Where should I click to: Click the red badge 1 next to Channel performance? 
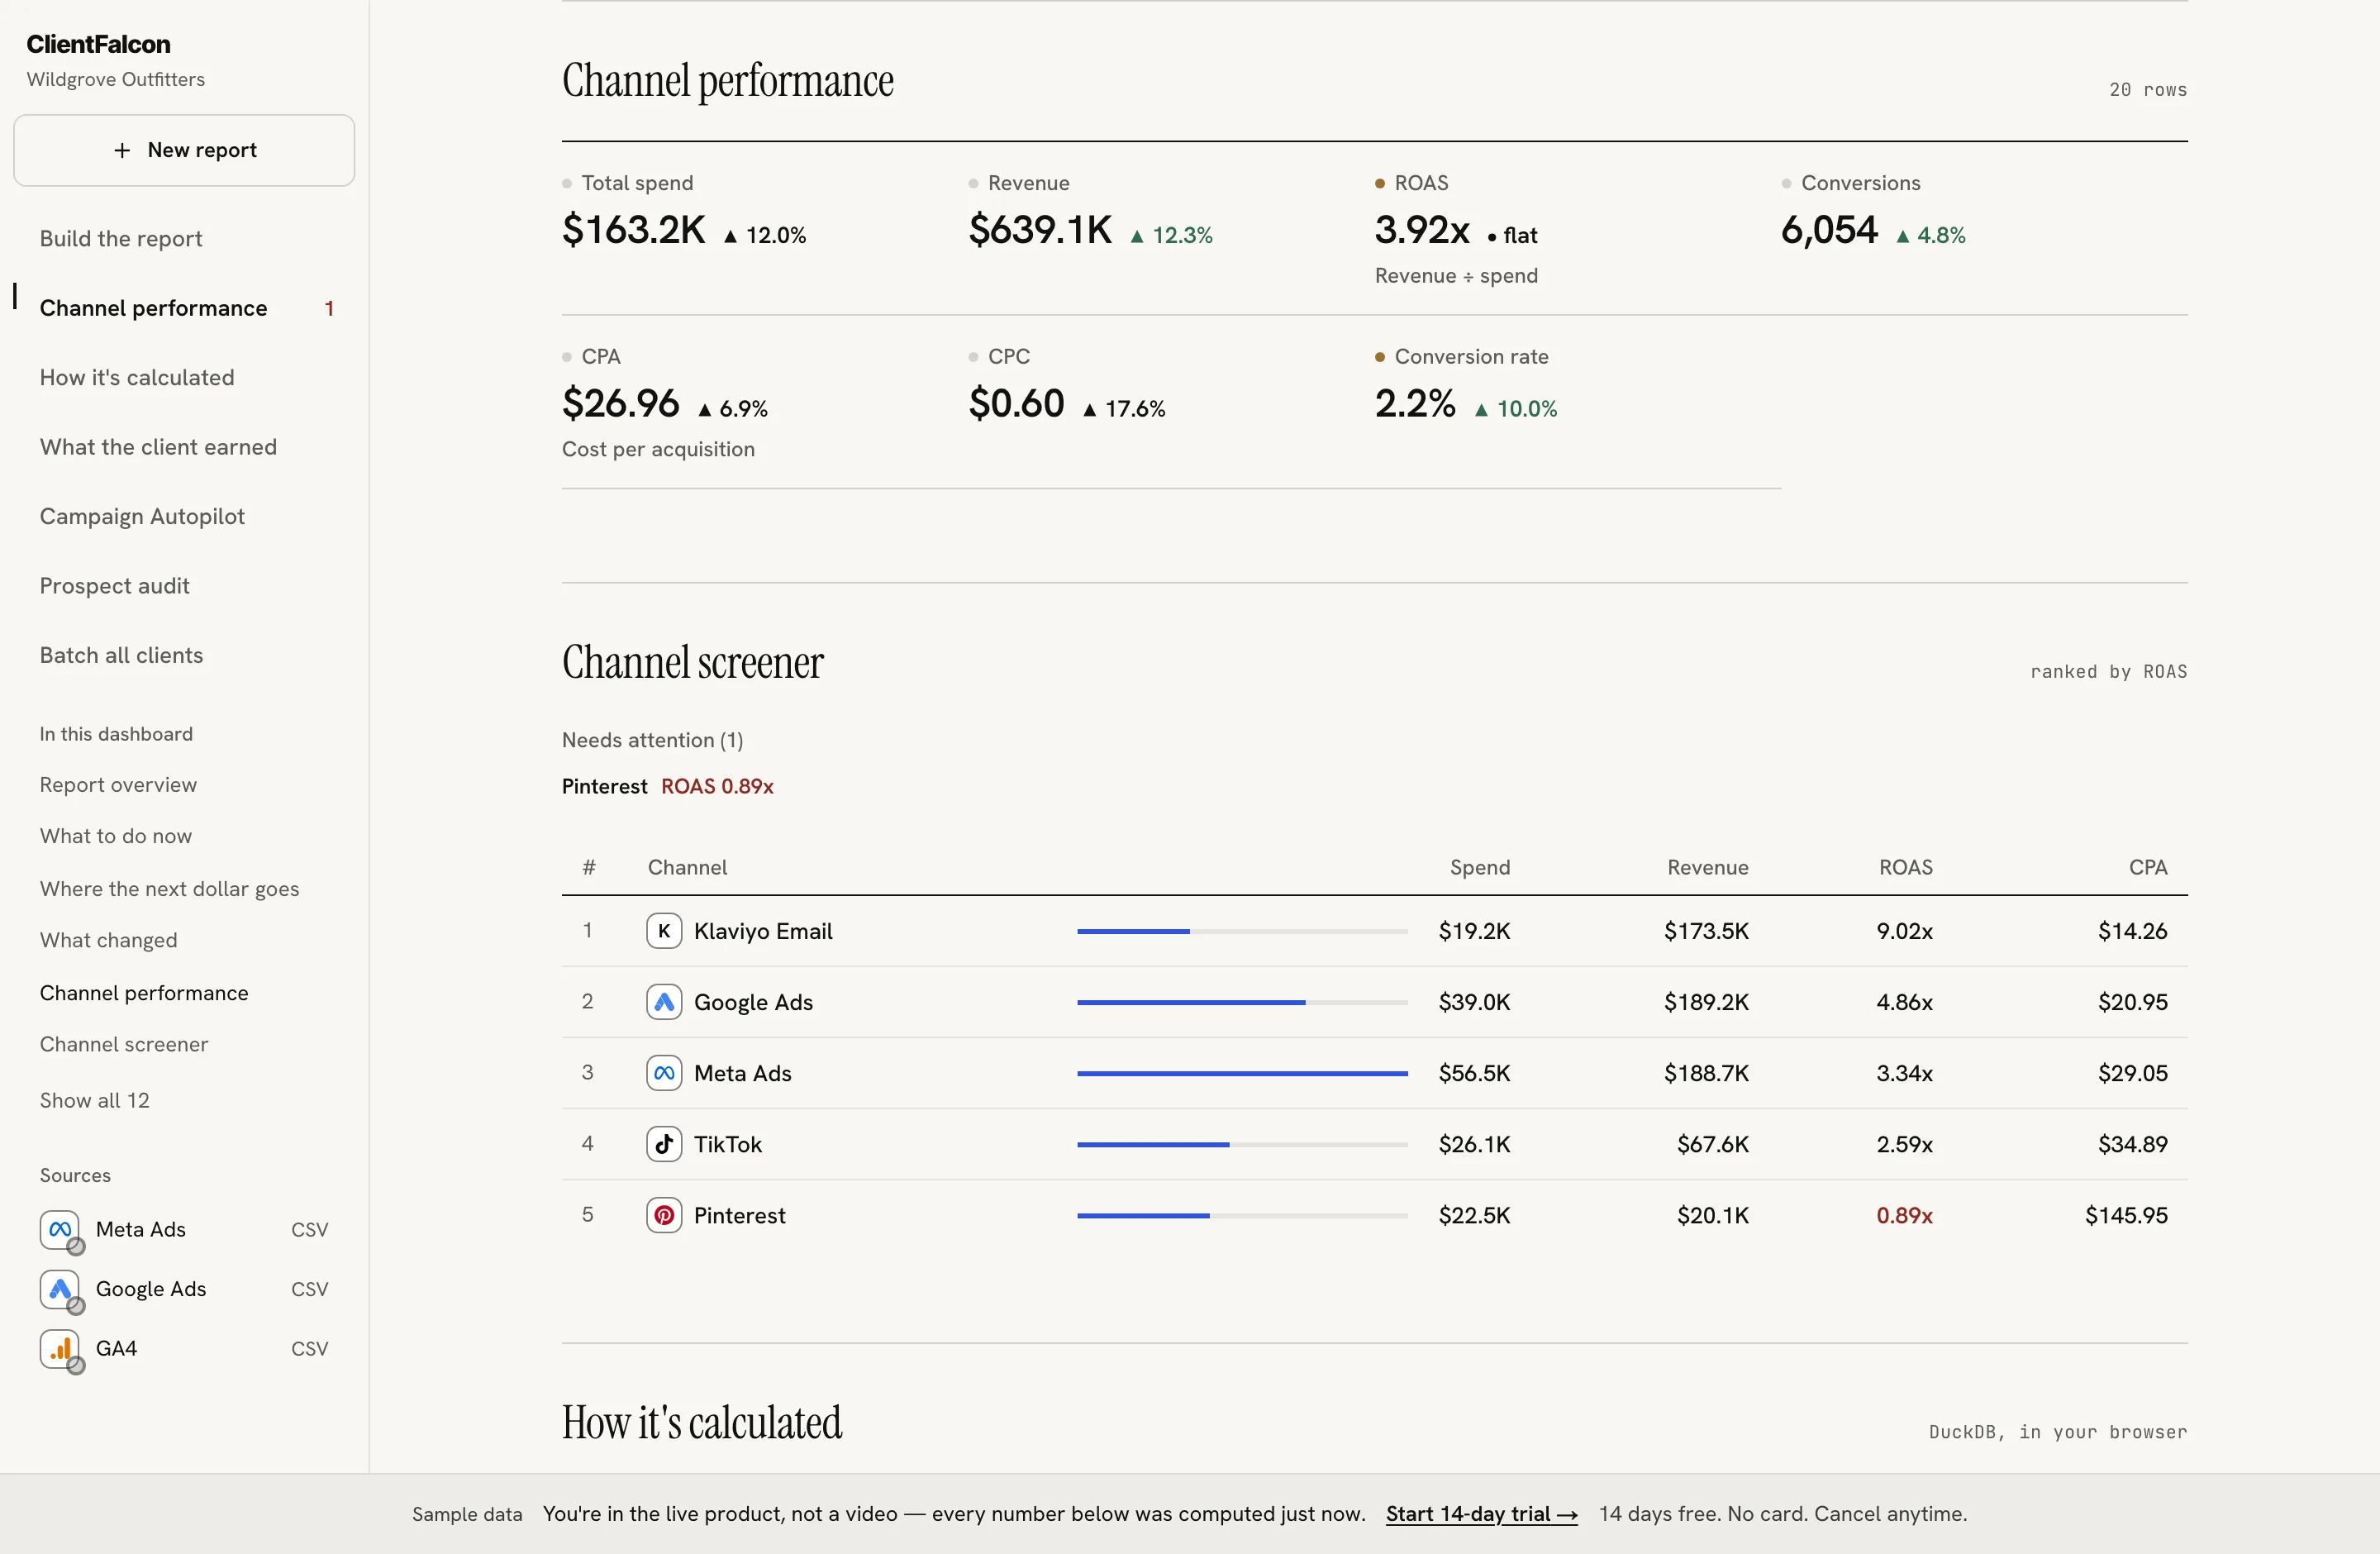click(329, 308)
